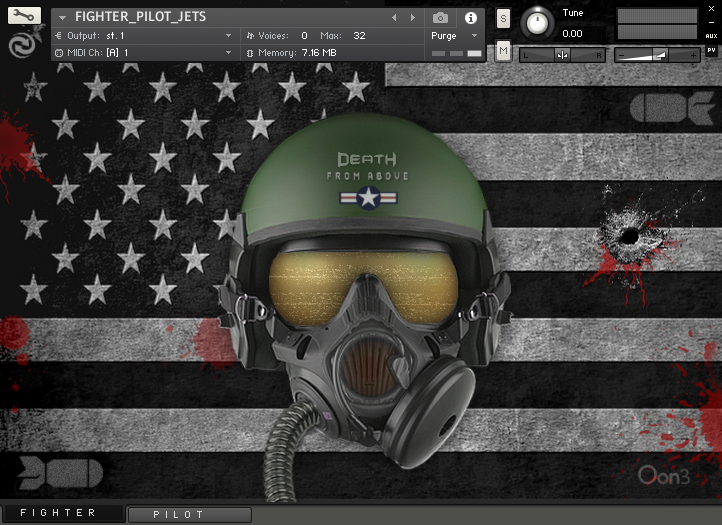Solo the instrument with S button

coord(503,18)
